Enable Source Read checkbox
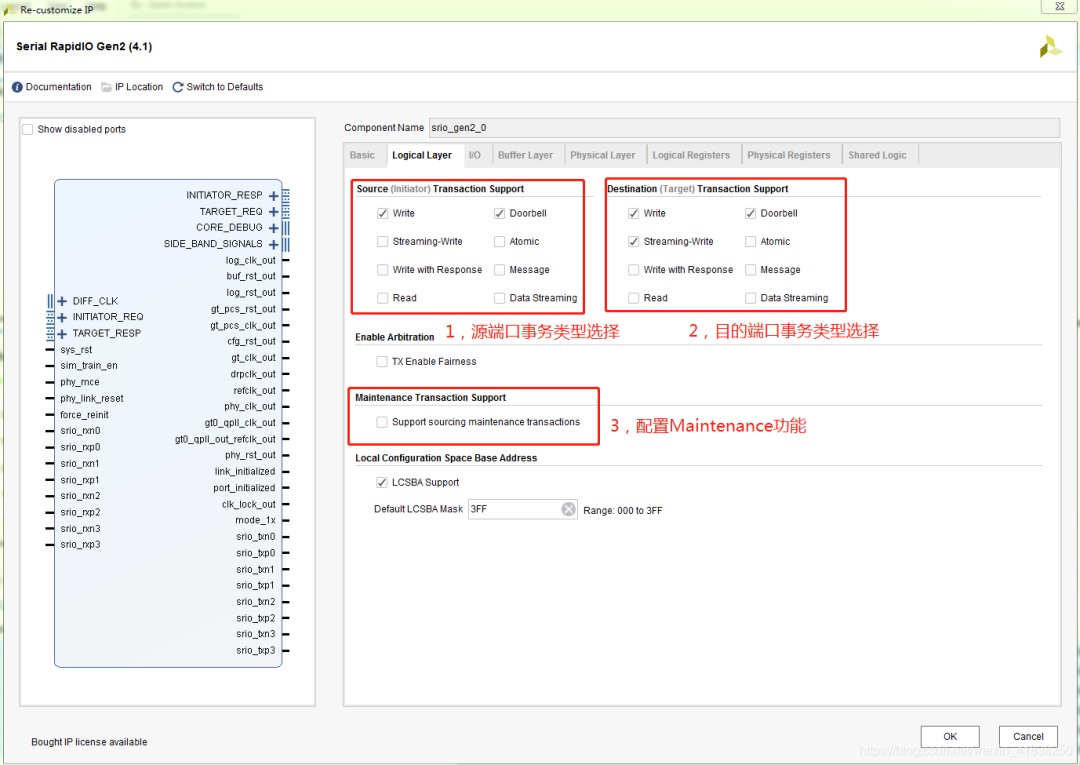 382,298
